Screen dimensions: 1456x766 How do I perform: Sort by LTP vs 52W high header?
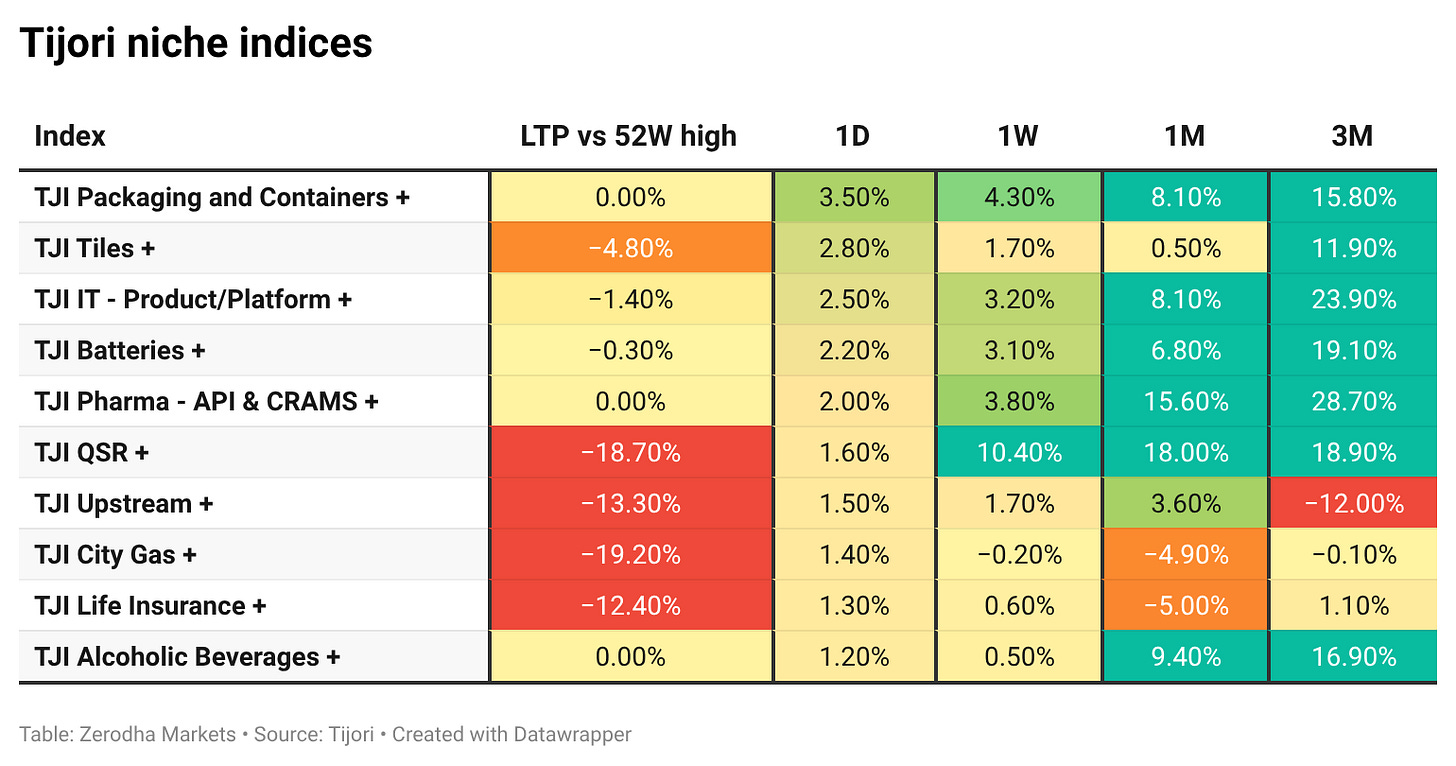[629, 135]
